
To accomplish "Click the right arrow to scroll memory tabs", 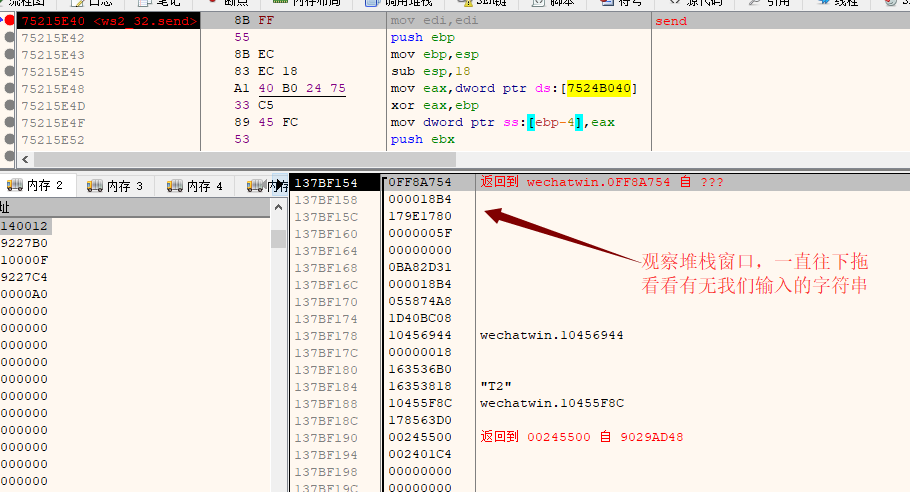I will click(282, 184).
